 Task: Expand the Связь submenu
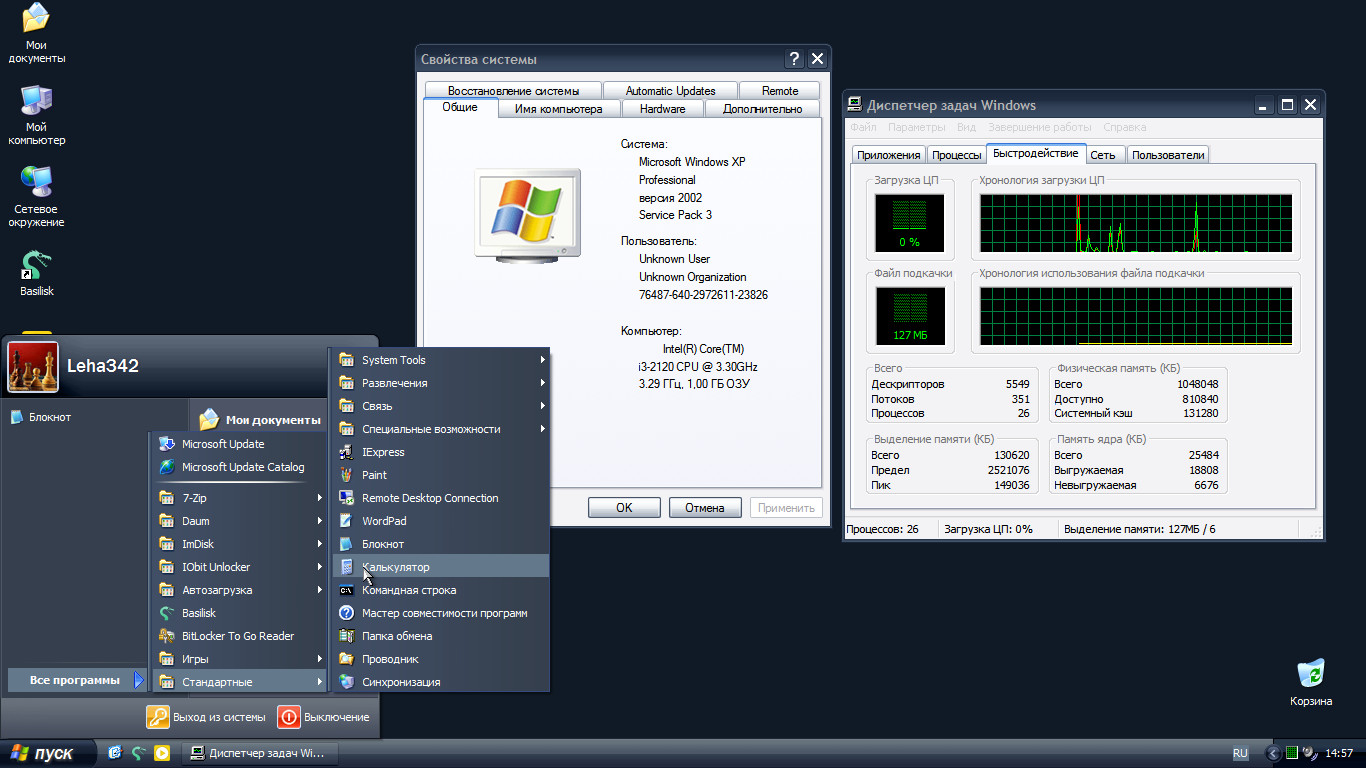tap(441, 406)
